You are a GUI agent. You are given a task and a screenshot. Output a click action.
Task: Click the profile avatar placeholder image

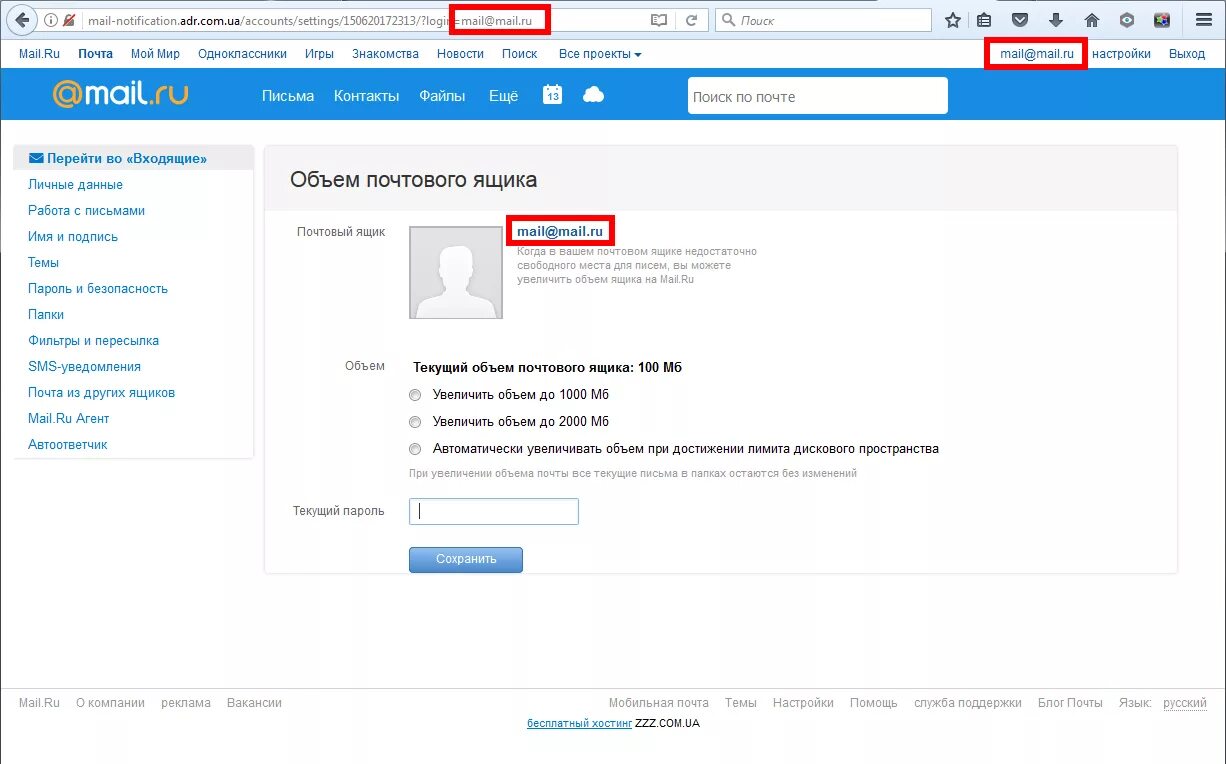[x=456, y=272]
